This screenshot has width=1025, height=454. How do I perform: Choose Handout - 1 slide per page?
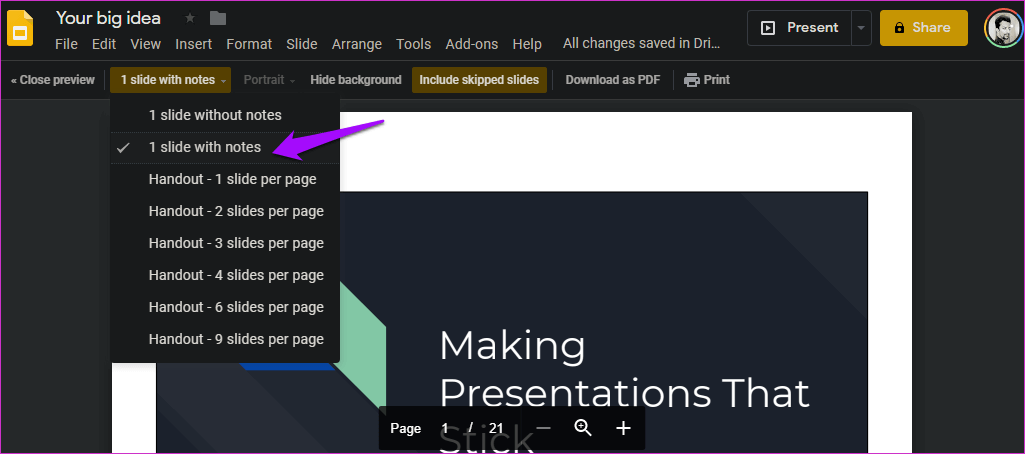click(226, 180)
